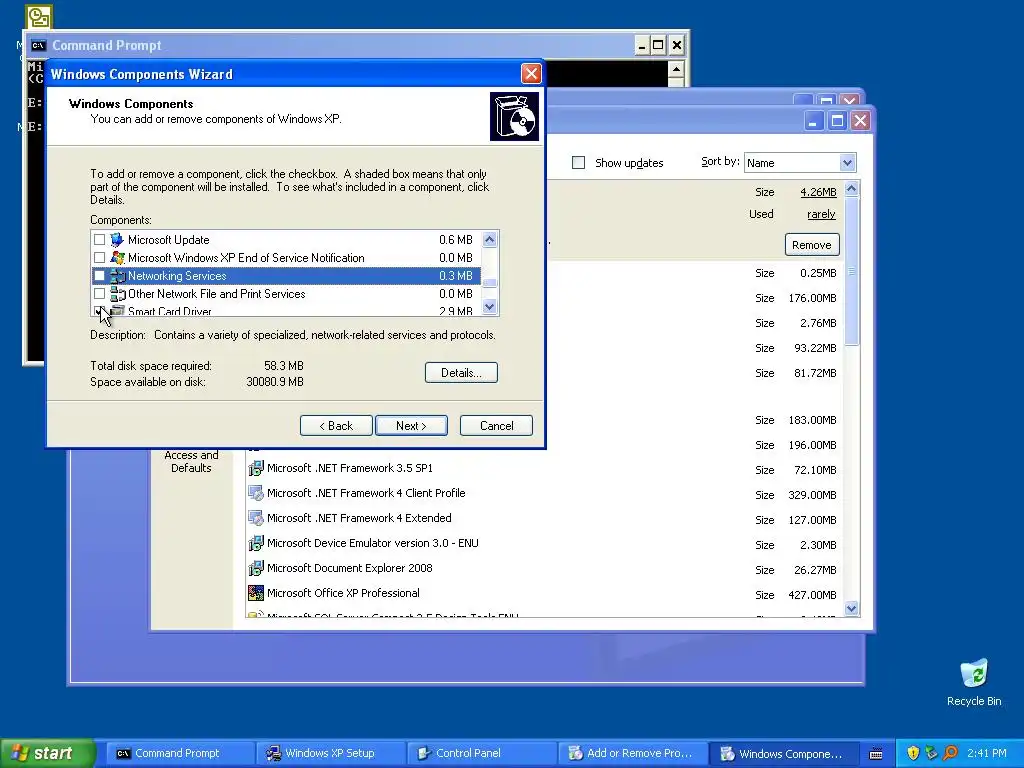Click the .NET Framework 4 Extended icon
The height and width of the screenshot is (768, 1024).
pyautogui.click(x=255, y=518)
